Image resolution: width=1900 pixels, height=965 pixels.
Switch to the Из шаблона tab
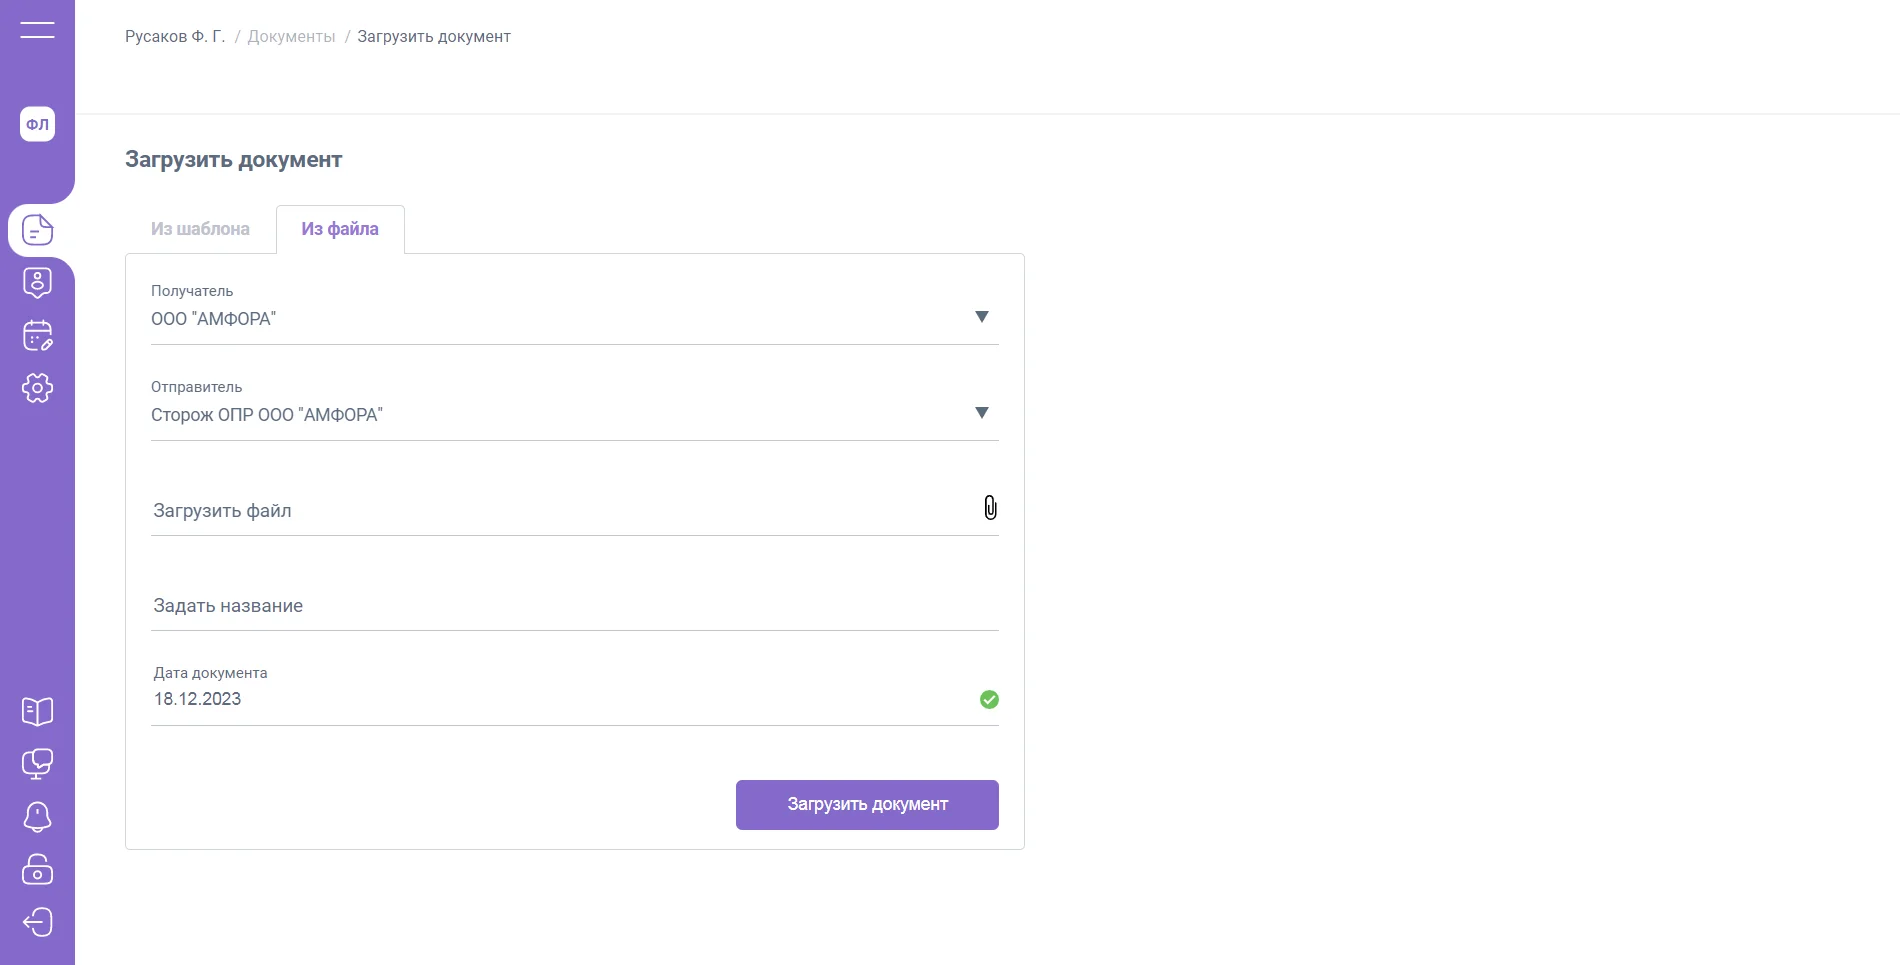point(200,229)
